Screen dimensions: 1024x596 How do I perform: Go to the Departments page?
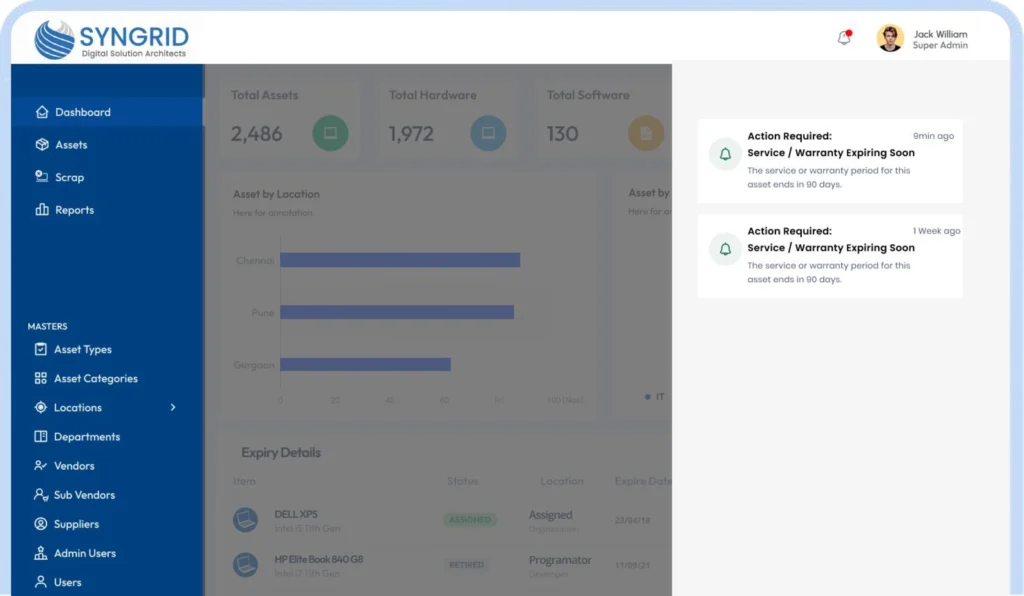86,437
